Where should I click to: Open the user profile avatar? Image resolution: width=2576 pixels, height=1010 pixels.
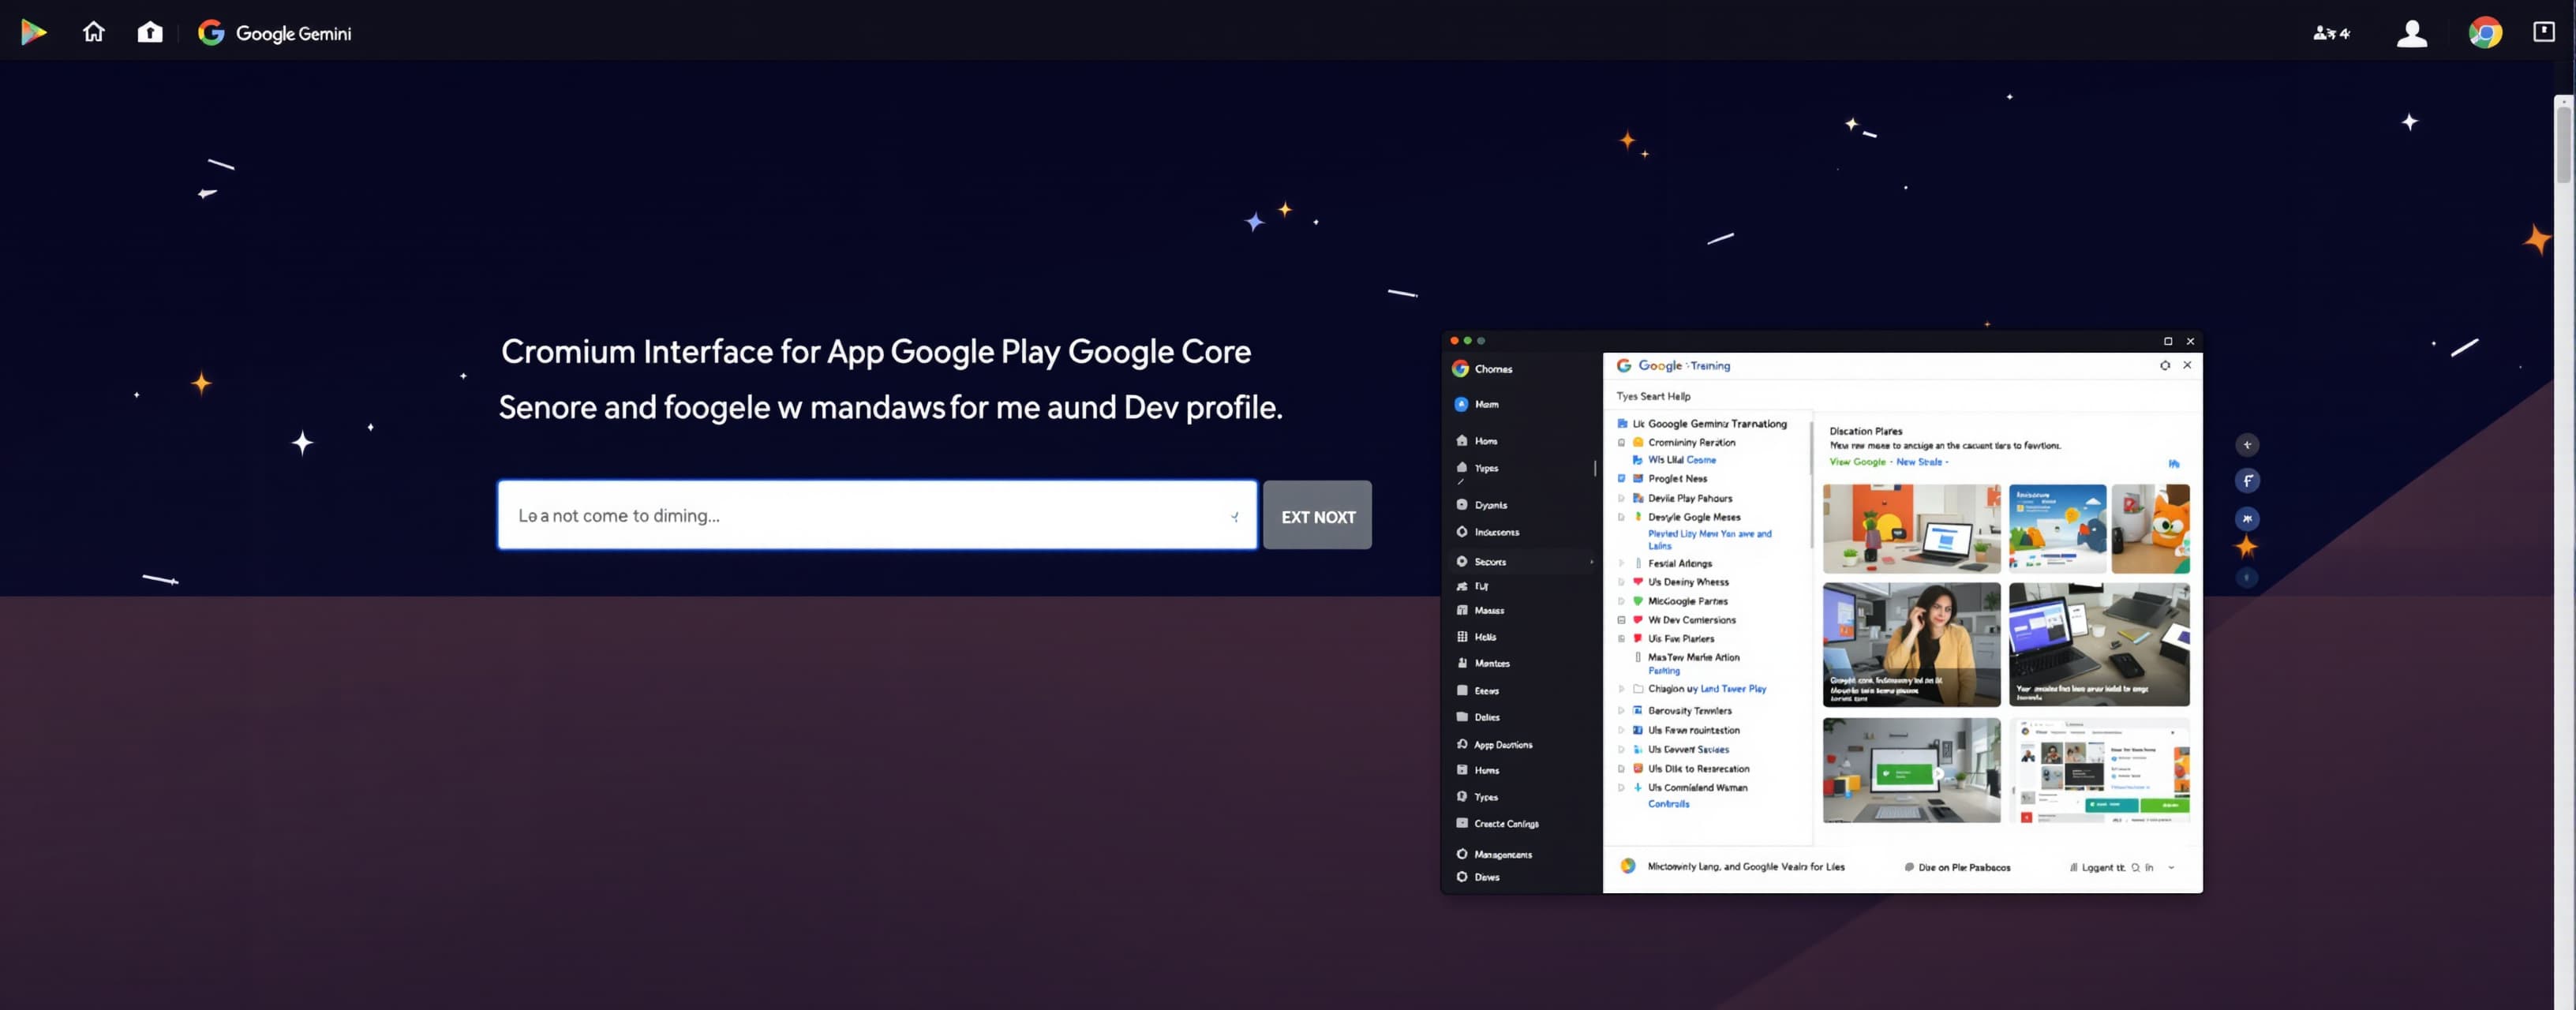(2412, 33)
